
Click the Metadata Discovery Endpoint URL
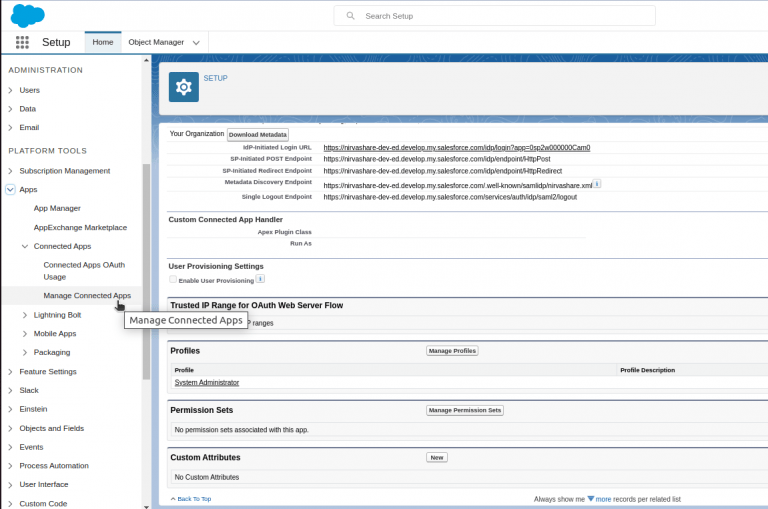(x=457, y=185)
